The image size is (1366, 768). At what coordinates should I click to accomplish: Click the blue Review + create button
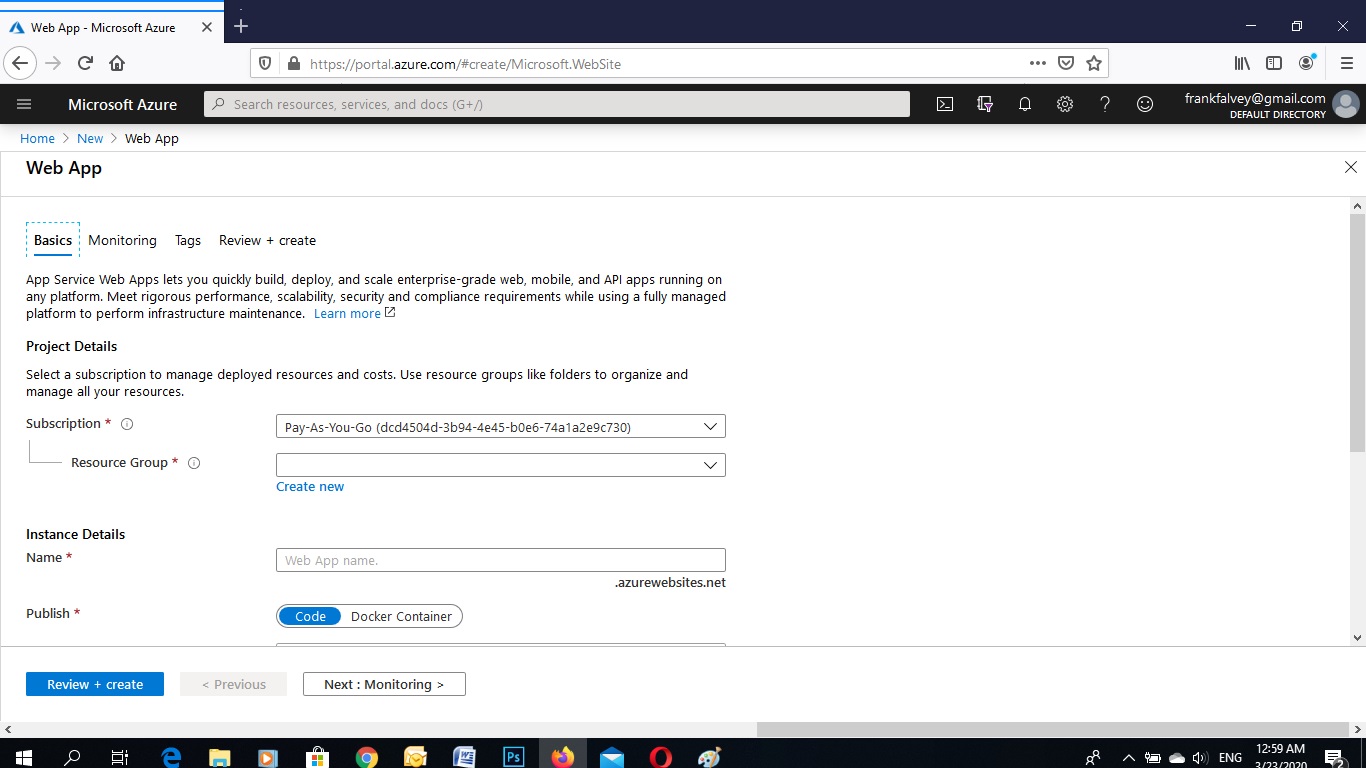95,684
